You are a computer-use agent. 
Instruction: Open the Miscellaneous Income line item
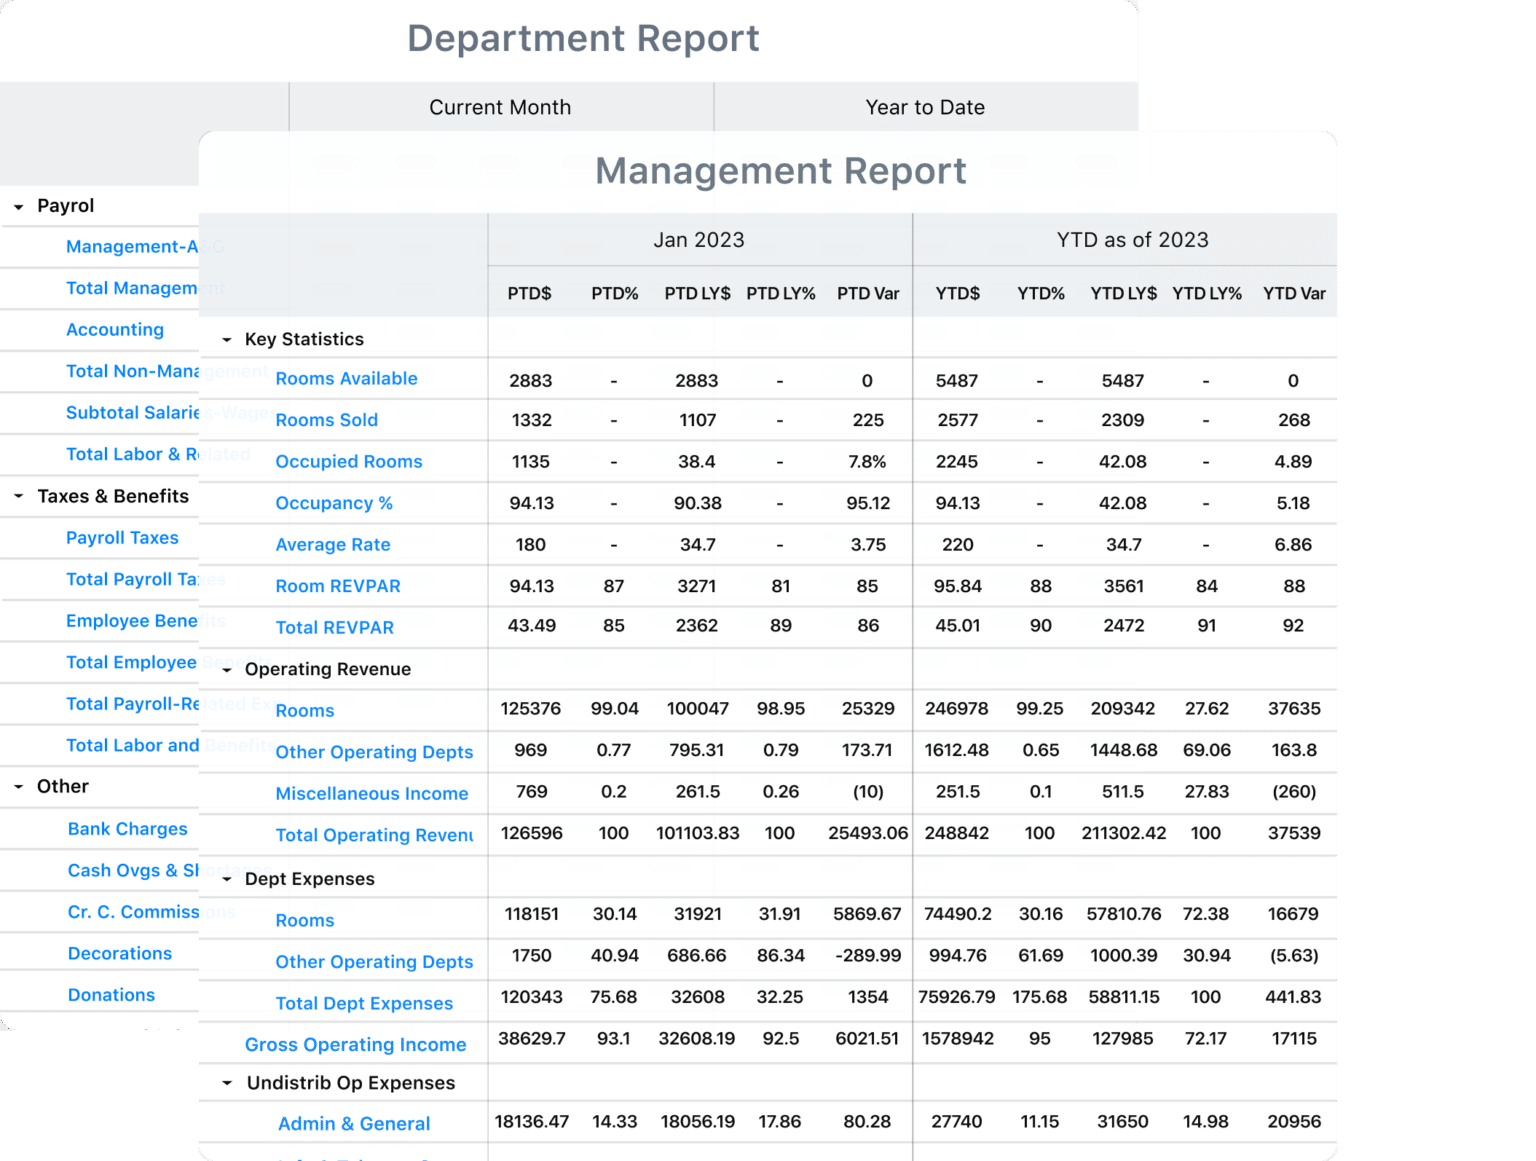[372, 793]
